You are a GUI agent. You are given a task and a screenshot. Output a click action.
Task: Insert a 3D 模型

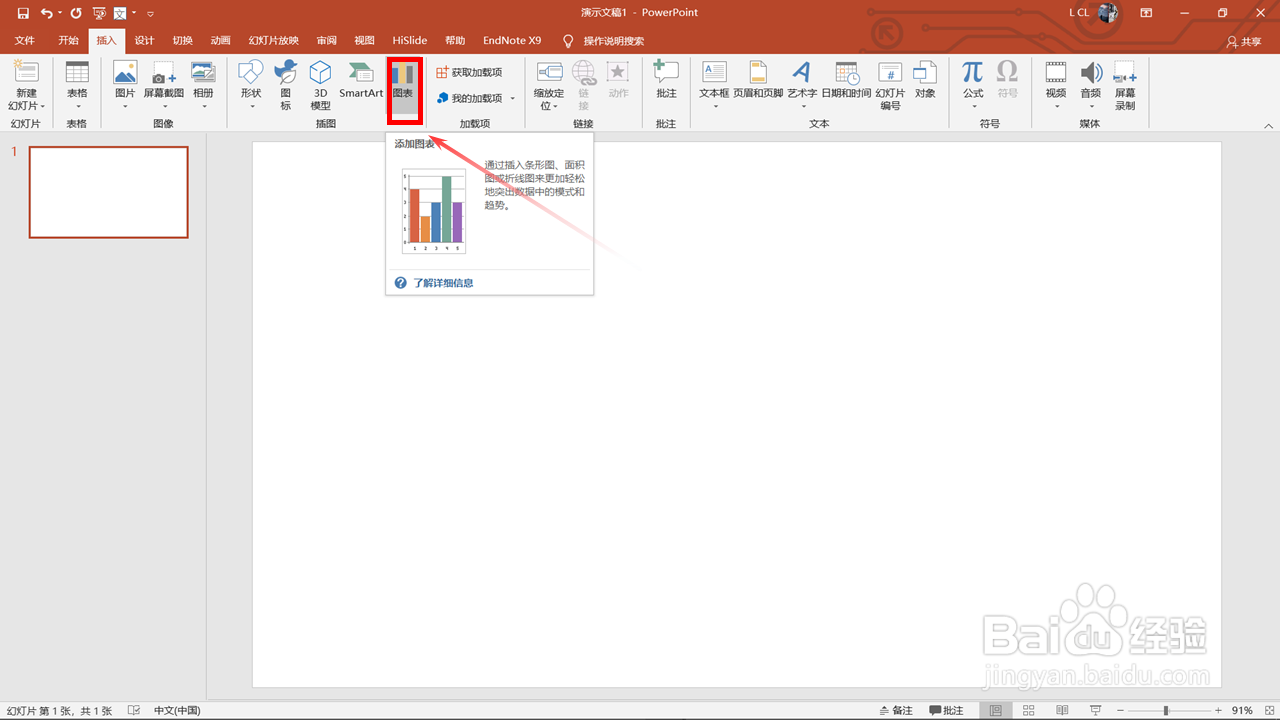click(x=320, y=85)
